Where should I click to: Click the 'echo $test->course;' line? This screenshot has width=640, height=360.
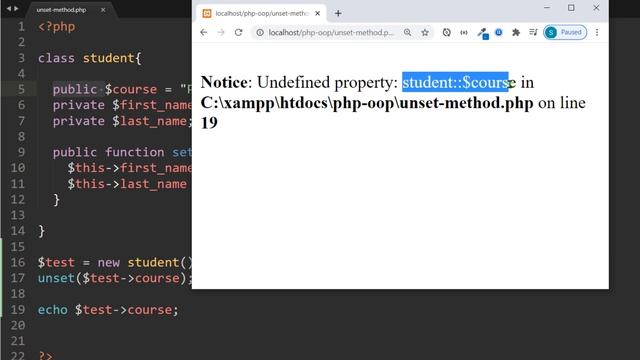coord(108,310)
